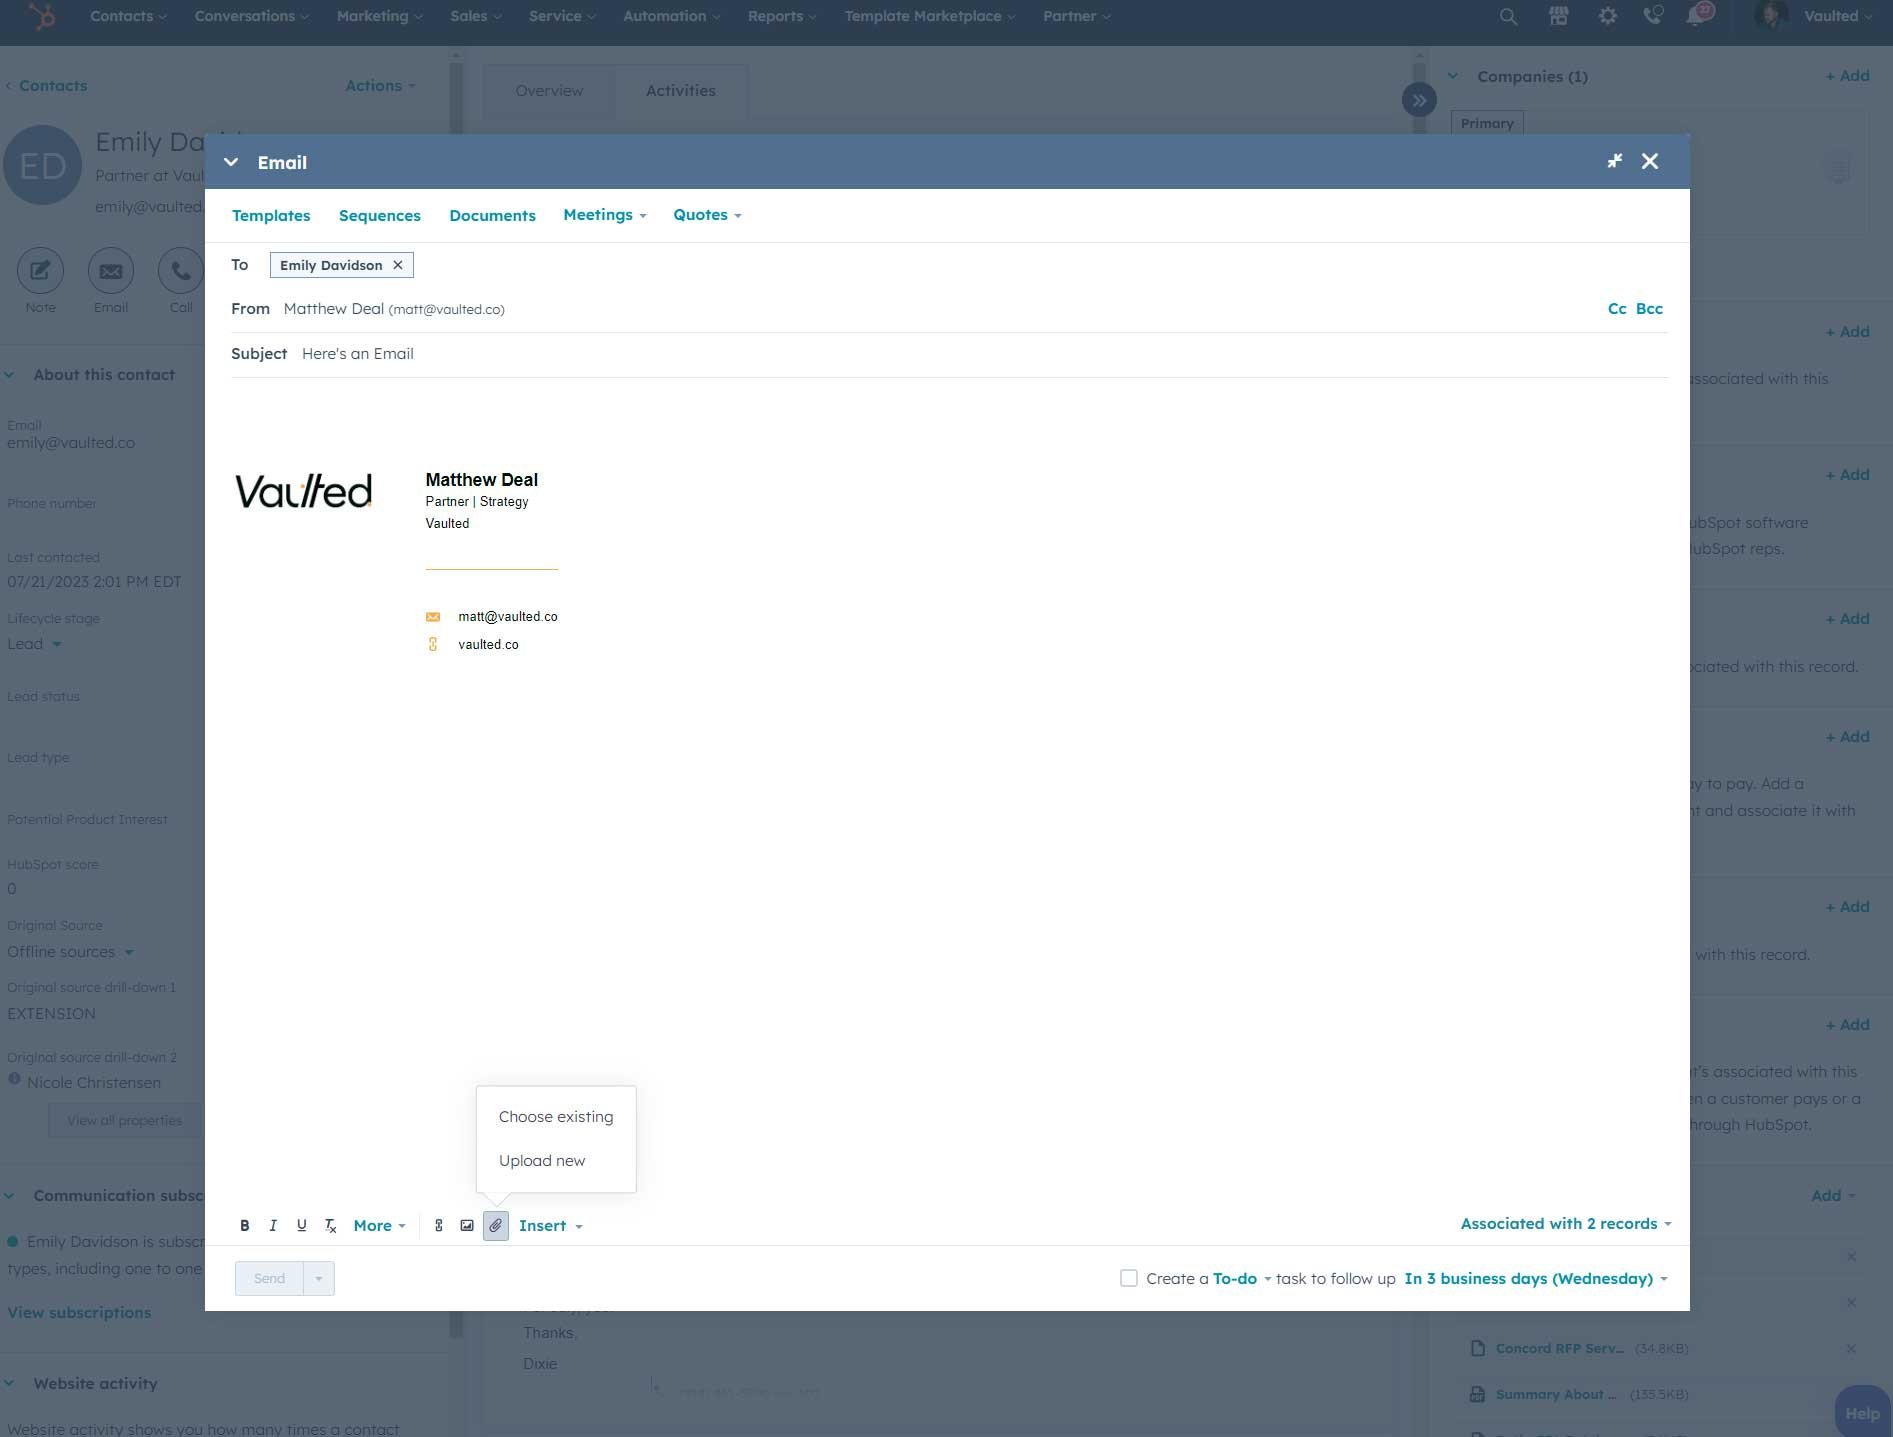Viewport: 1893px width, 1437px height.
Task: Open the Quotes dropdown
Action: coord(708,215)
